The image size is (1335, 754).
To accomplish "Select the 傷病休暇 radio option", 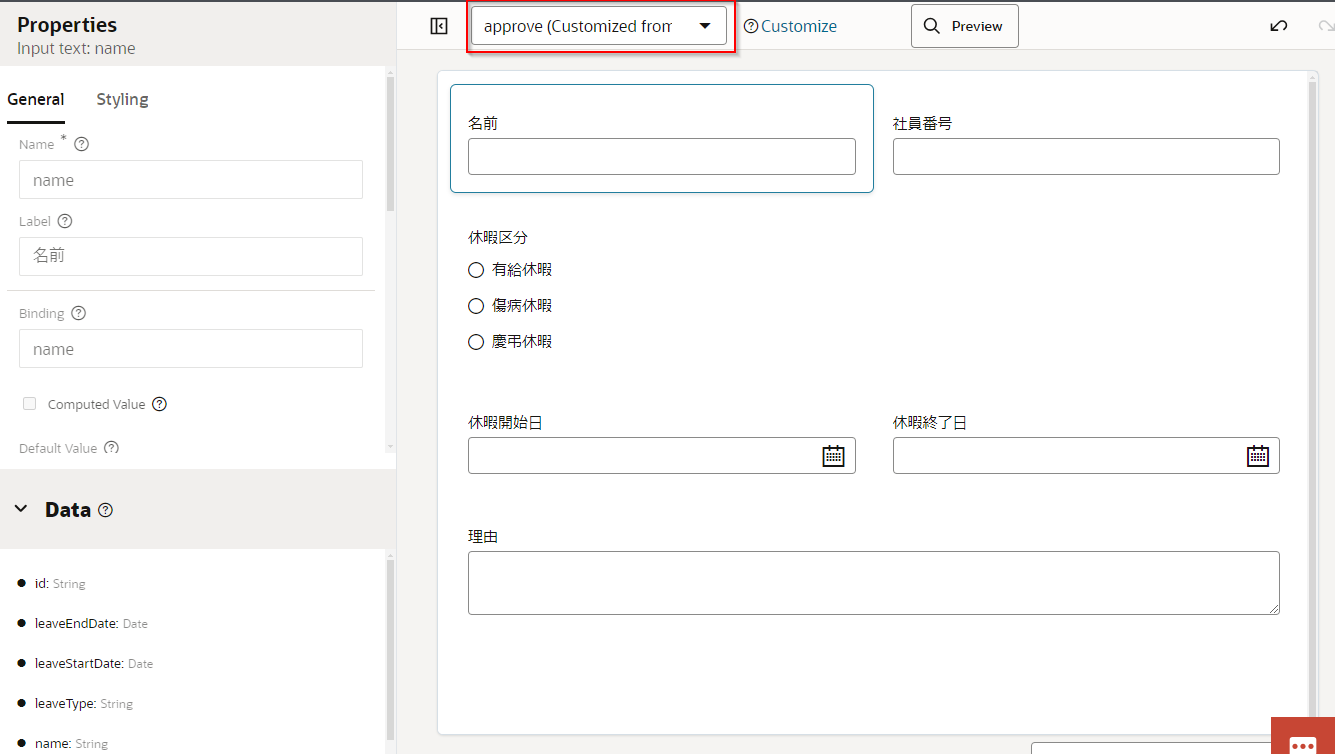I will [476, 306].
